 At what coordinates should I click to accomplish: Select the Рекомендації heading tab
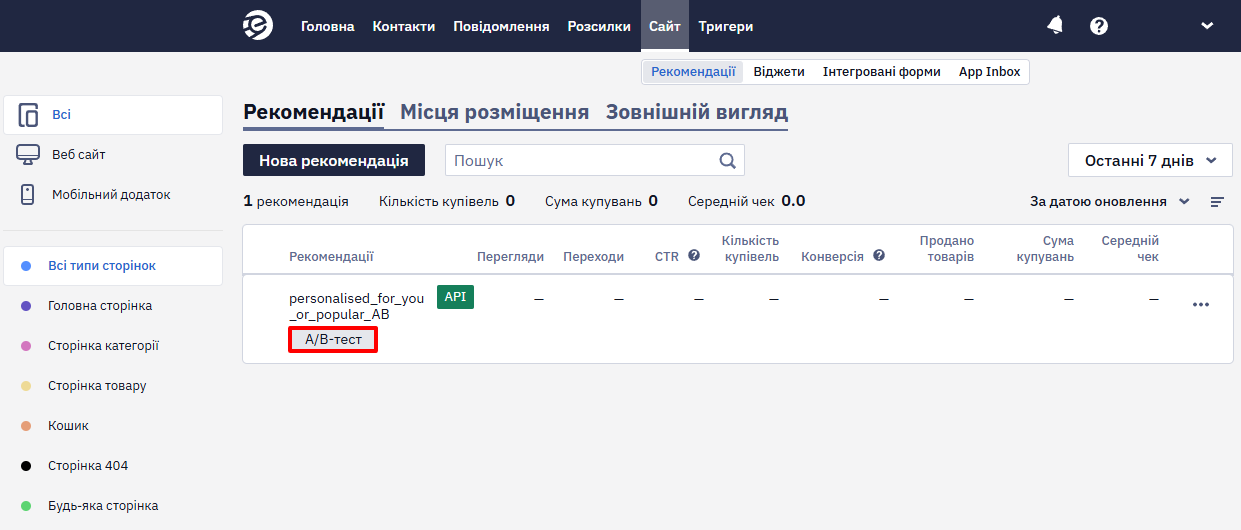tap(314, 112)
